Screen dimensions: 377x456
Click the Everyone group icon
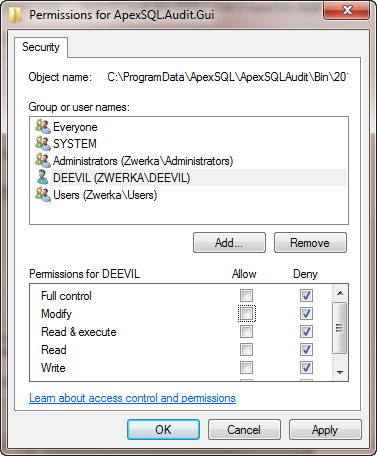click(43, 126)
